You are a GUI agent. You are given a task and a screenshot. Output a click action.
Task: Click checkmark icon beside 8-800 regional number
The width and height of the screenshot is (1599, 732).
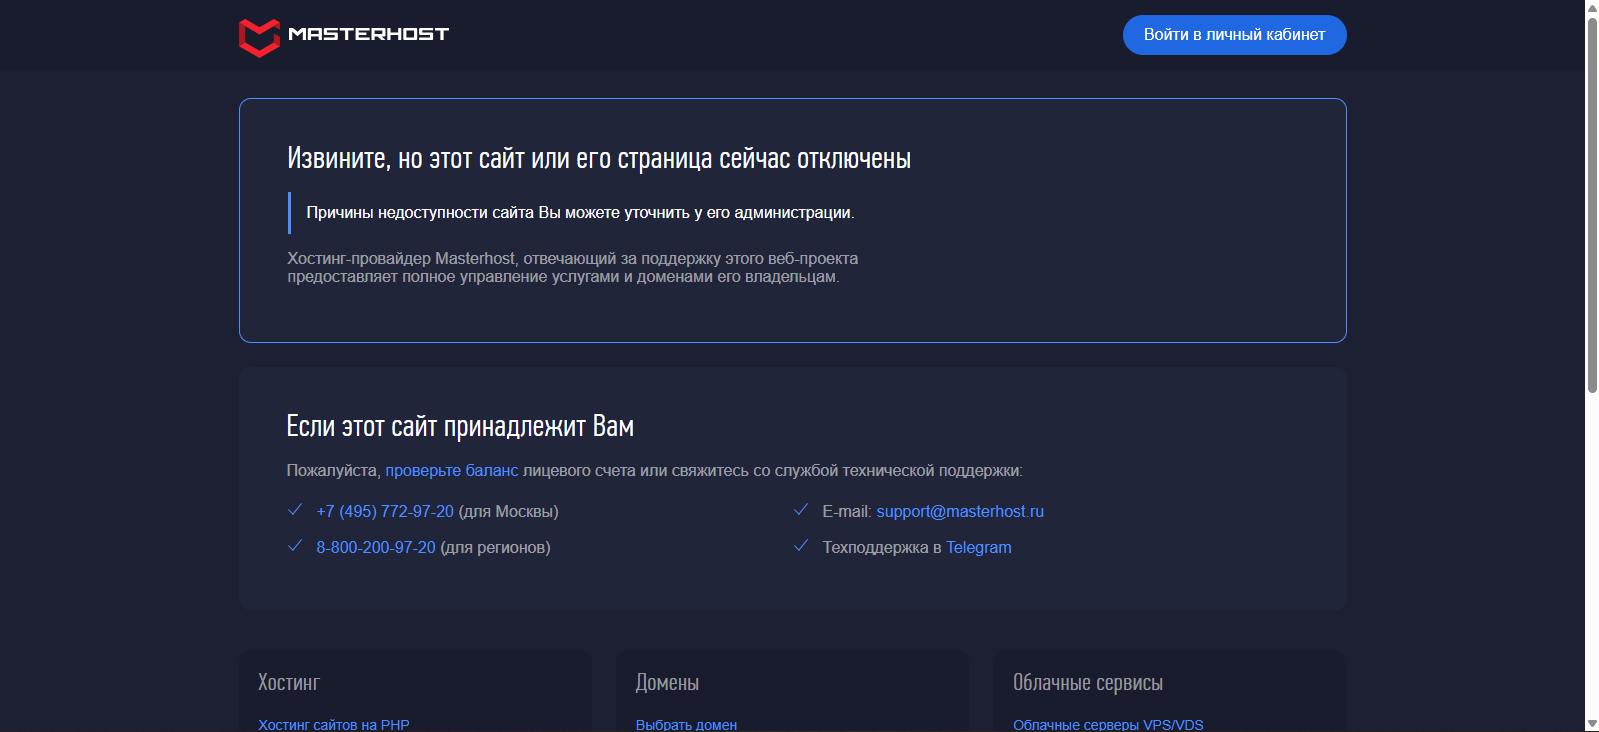coord(295,546)
